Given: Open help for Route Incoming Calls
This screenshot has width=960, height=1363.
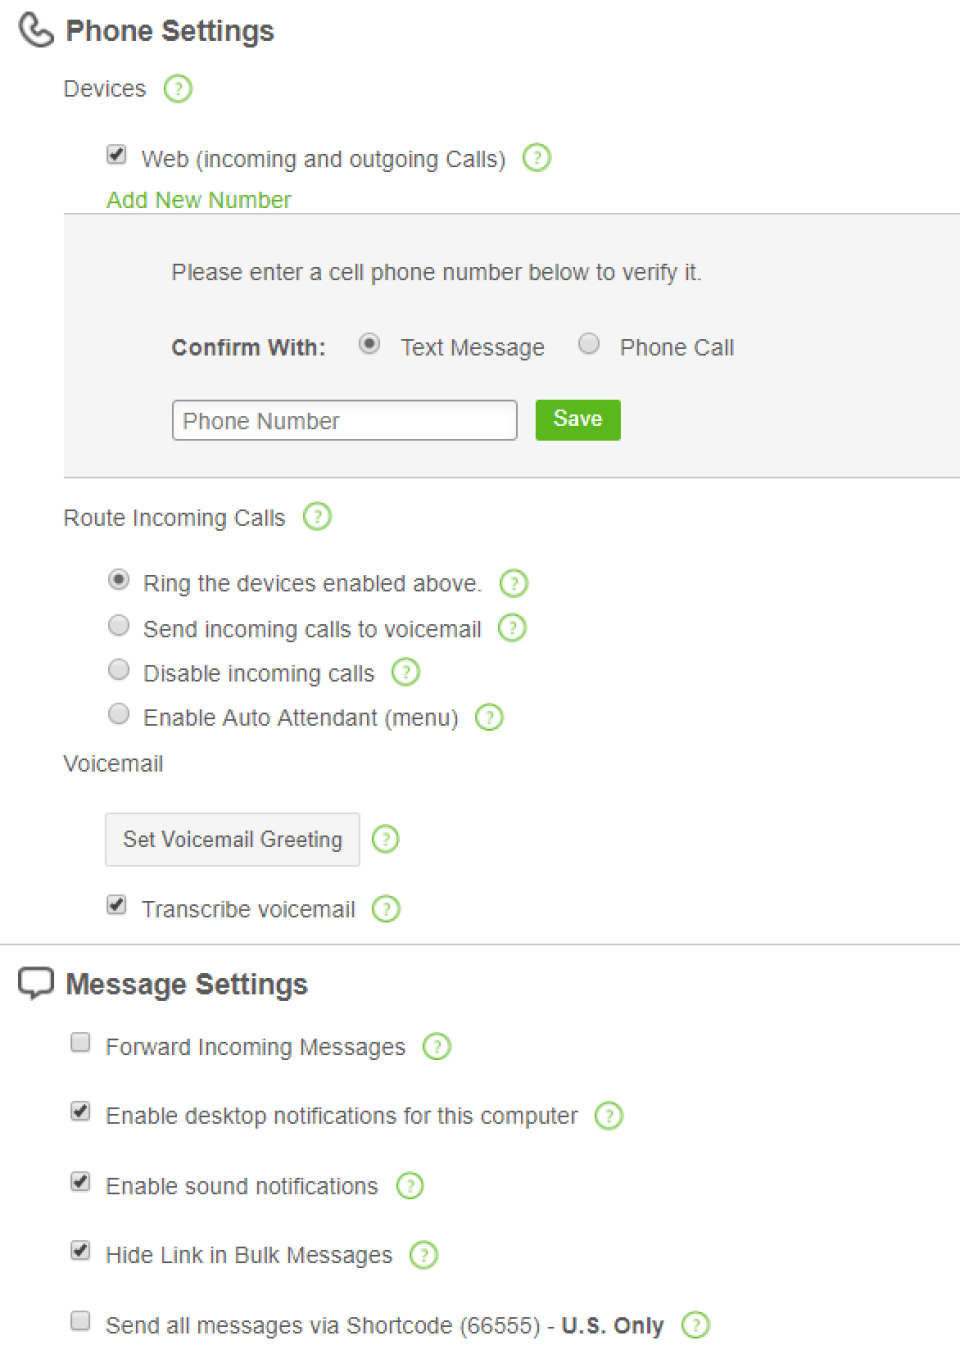Looking at the screenshot, I should [317, 517].
